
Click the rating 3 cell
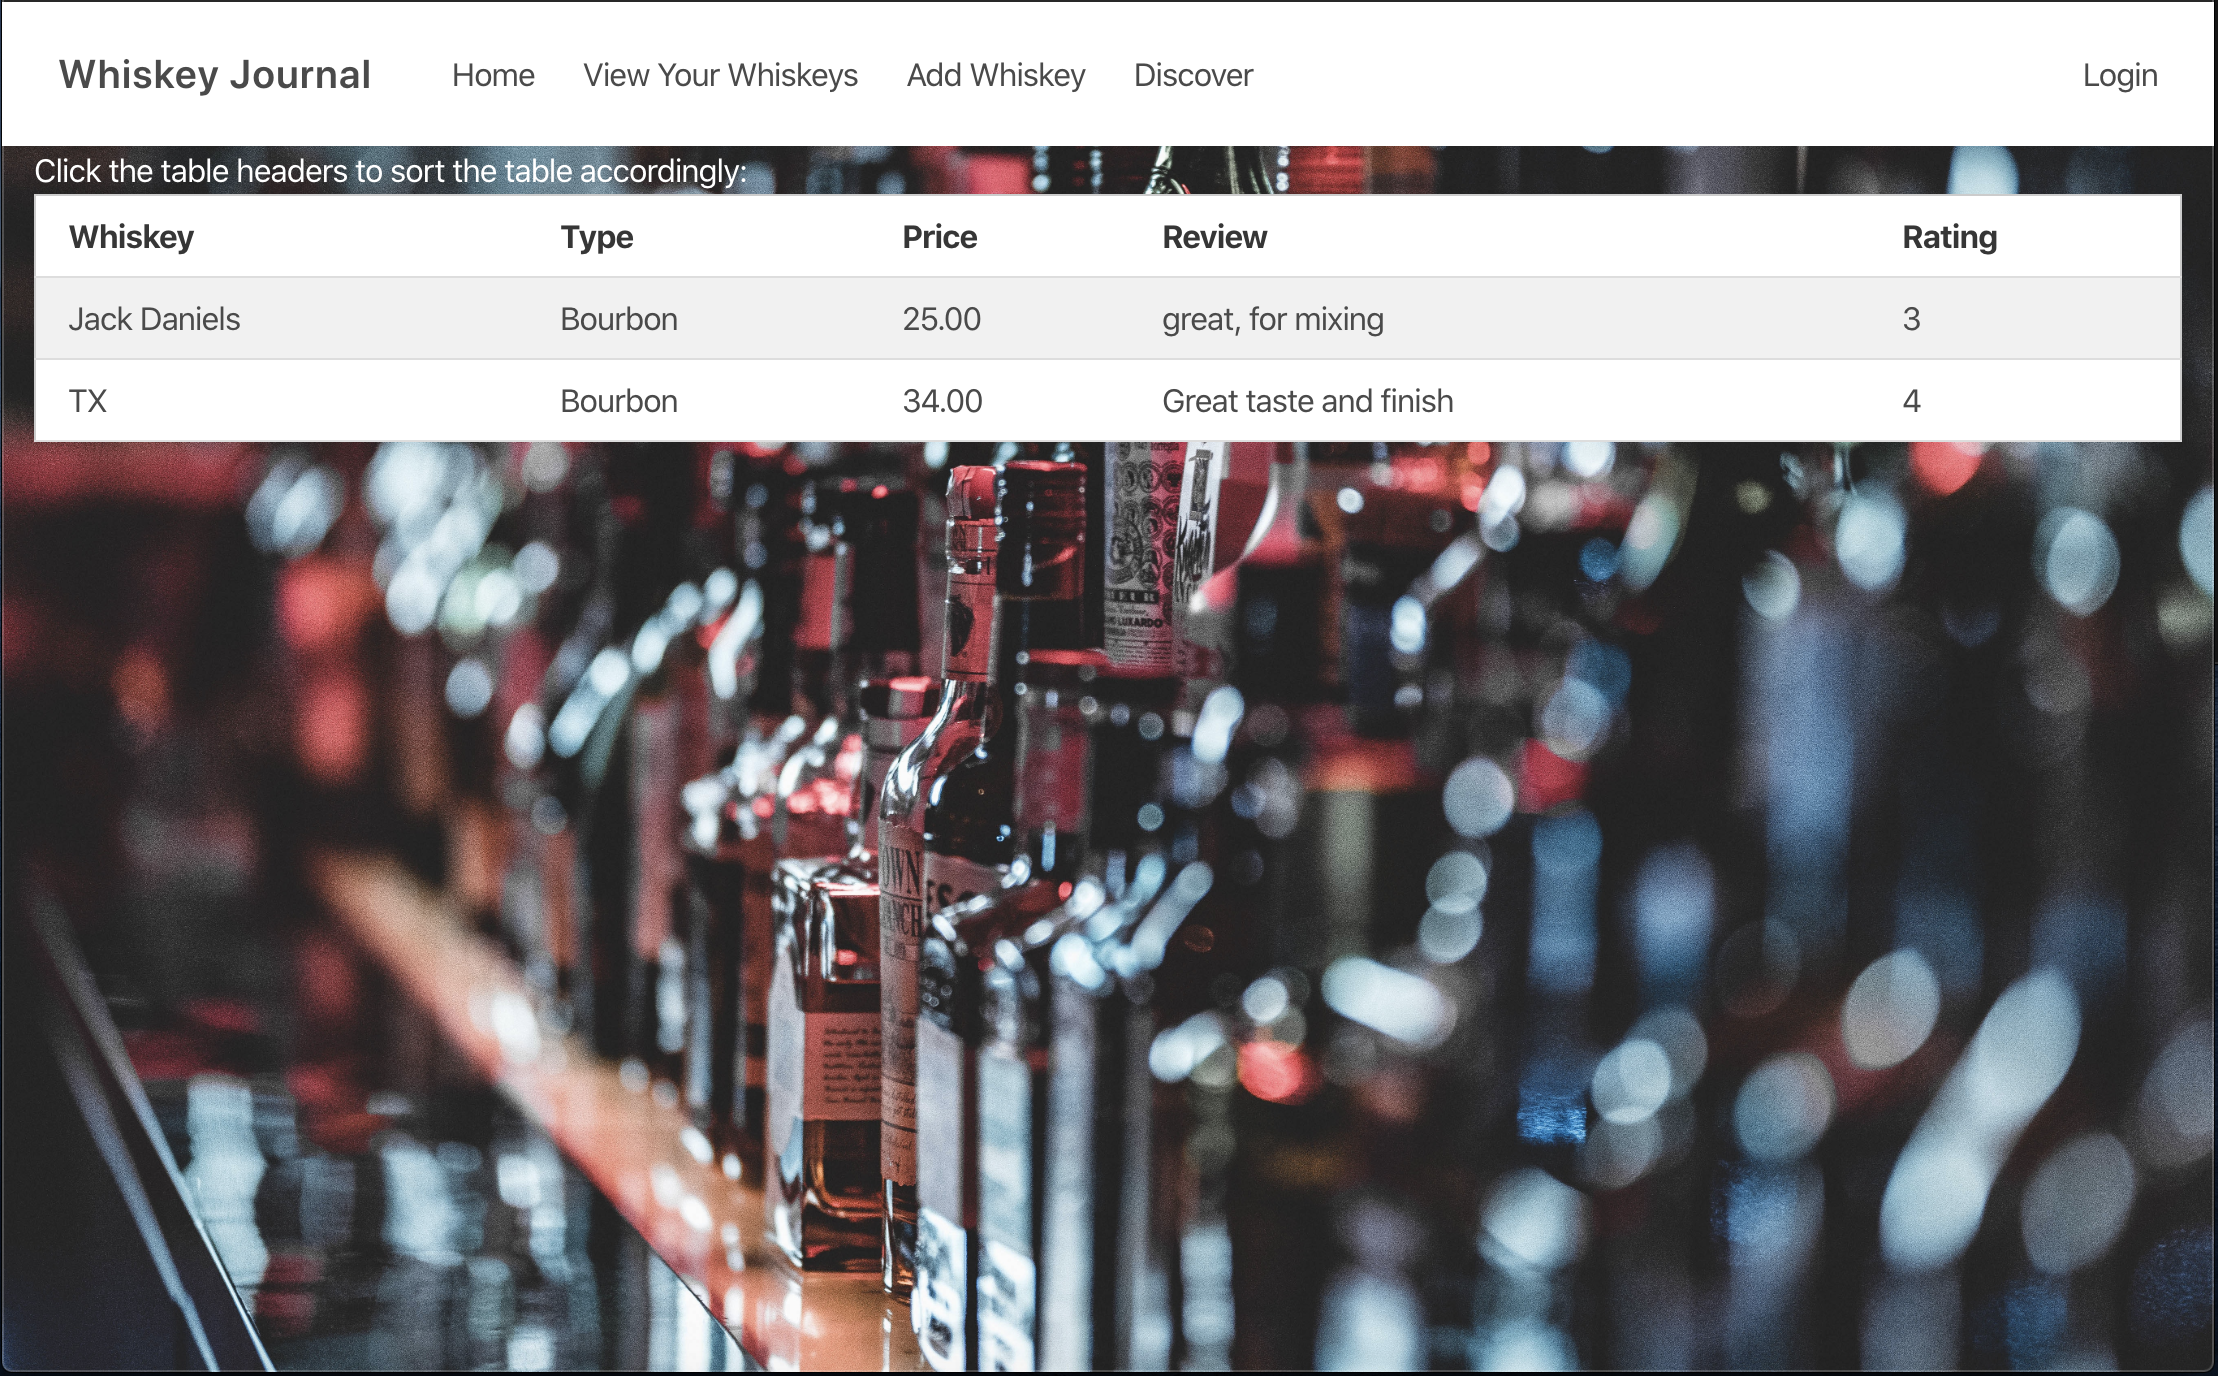[1911, 319]
